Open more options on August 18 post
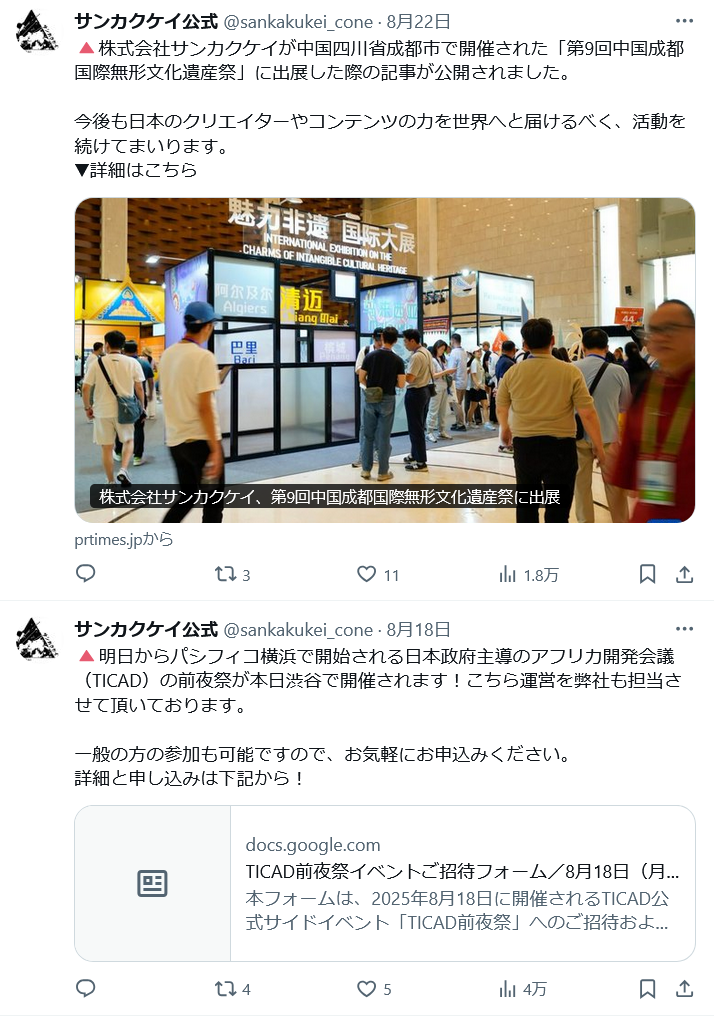 click(x=684, y=628)
